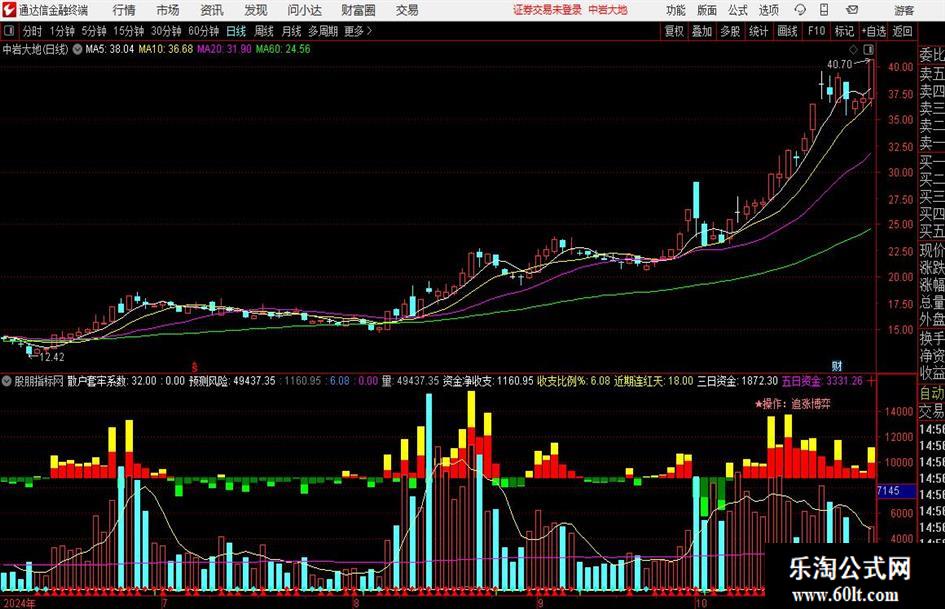The width and height of the screenshot is (945, 609).
Task: Click the 标记 mark button
Action: click(x=844, y=31)
